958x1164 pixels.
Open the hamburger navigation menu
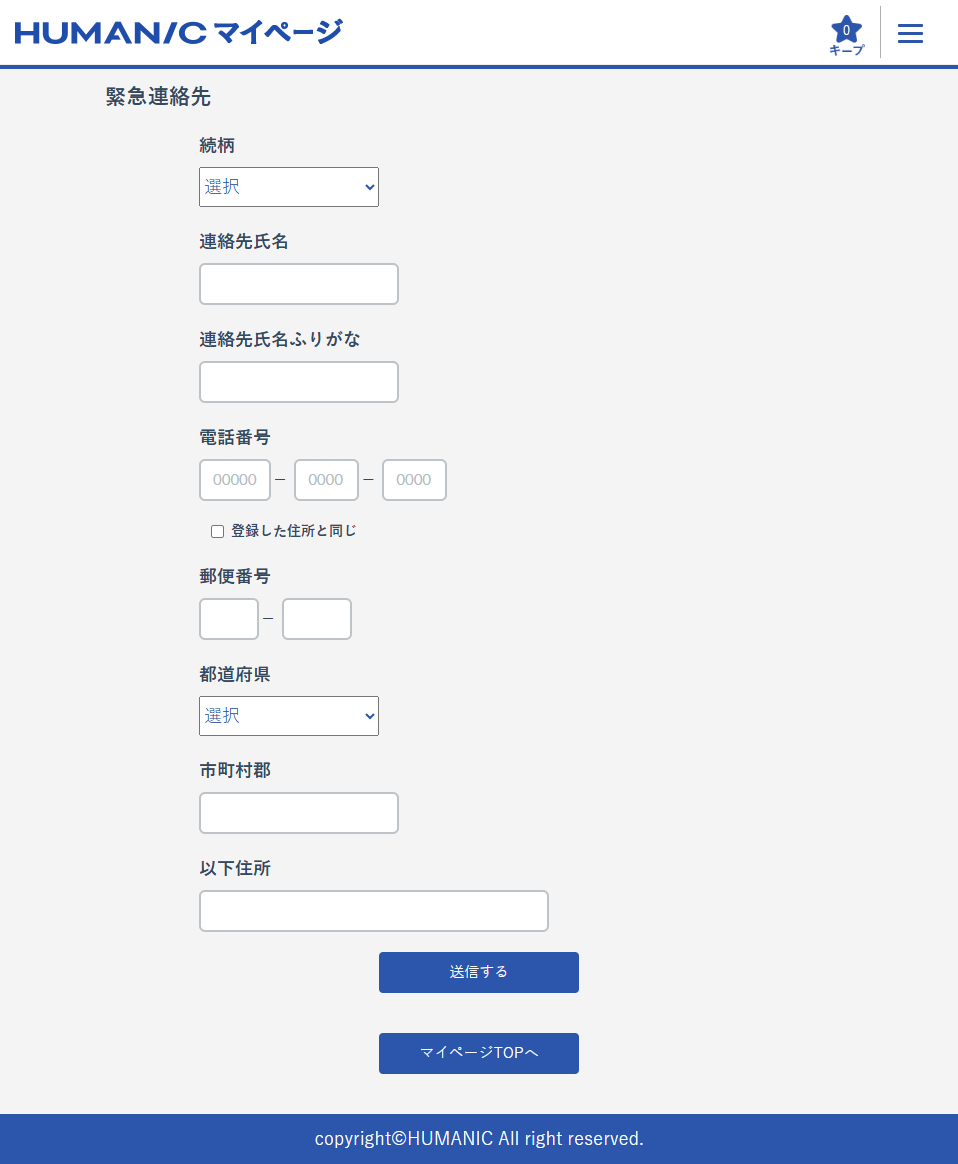[910, 32]
